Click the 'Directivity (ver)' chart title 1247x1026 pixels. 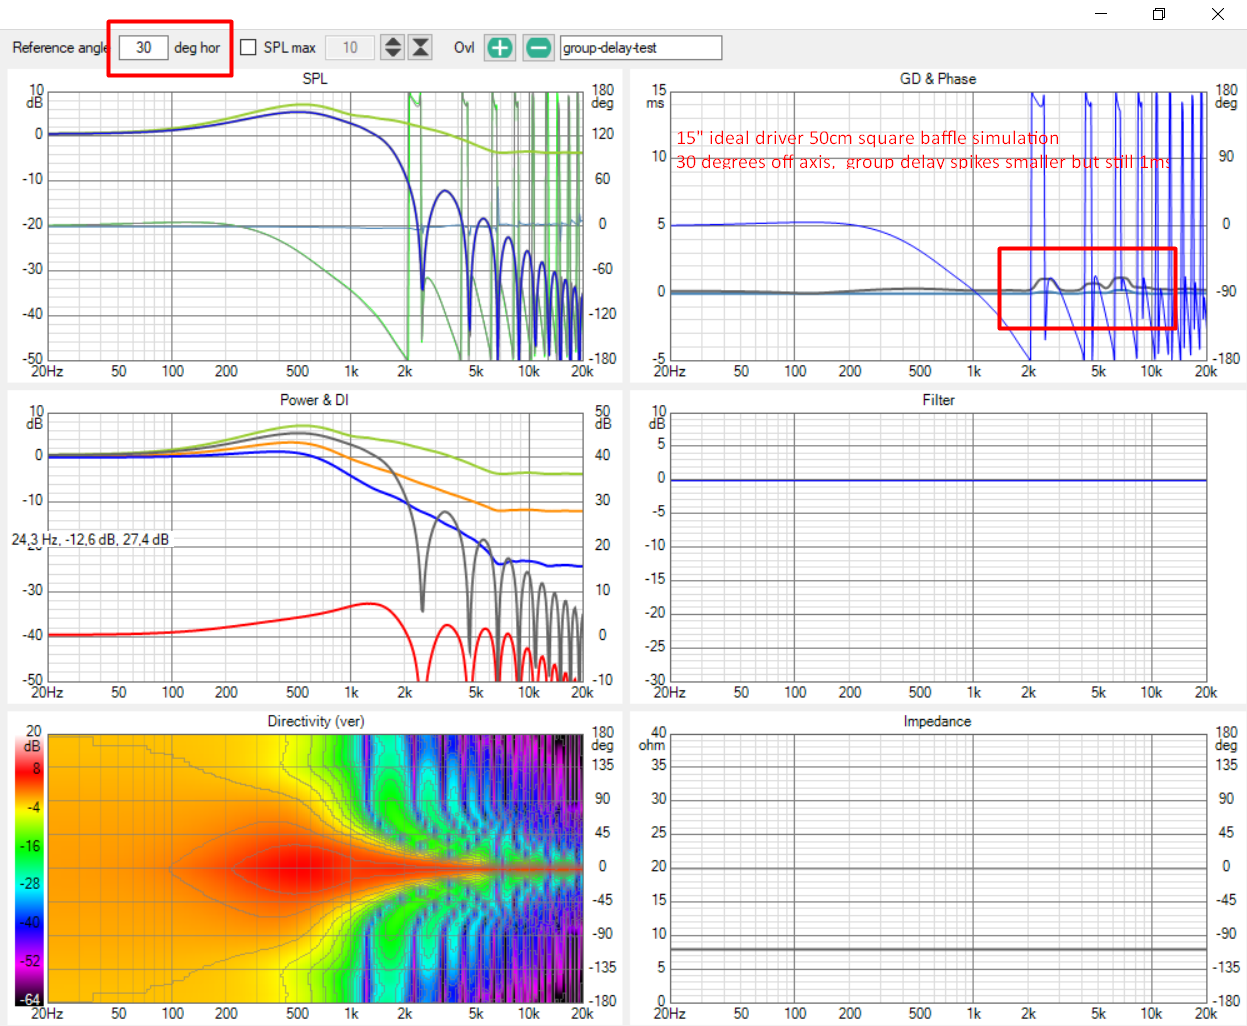[x=316, y=721]
